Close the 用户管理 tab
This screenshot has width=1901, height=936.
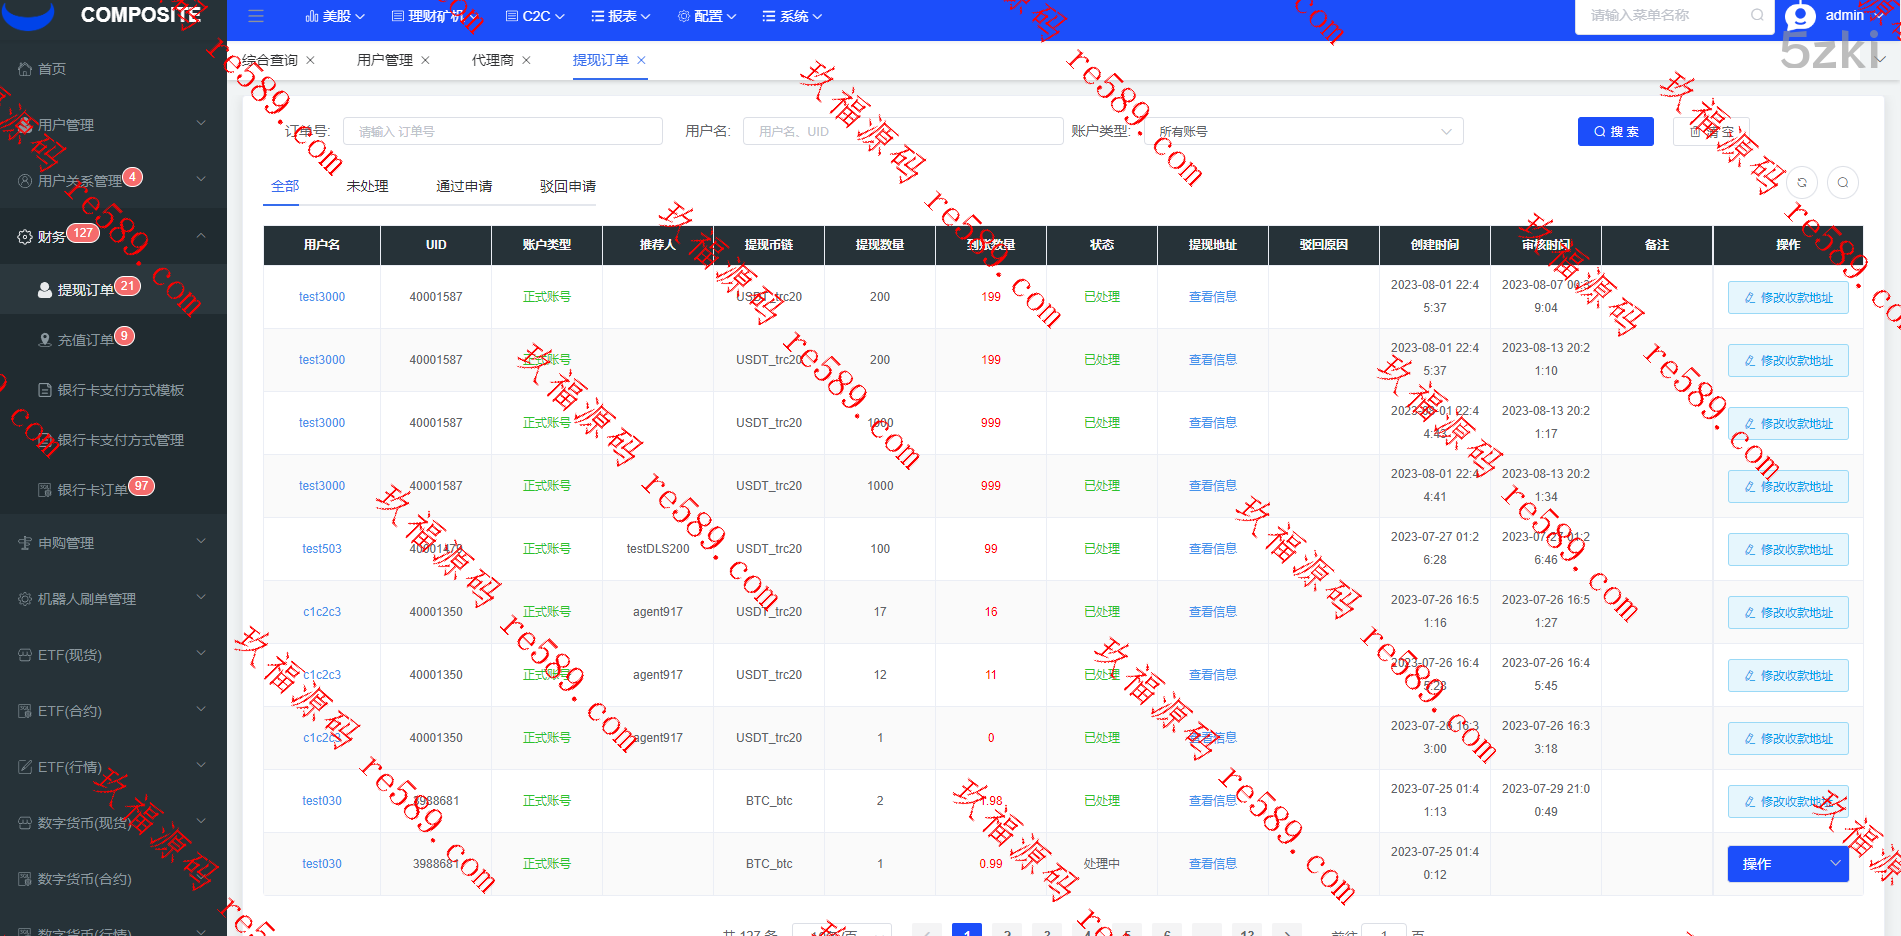point(425,60)
